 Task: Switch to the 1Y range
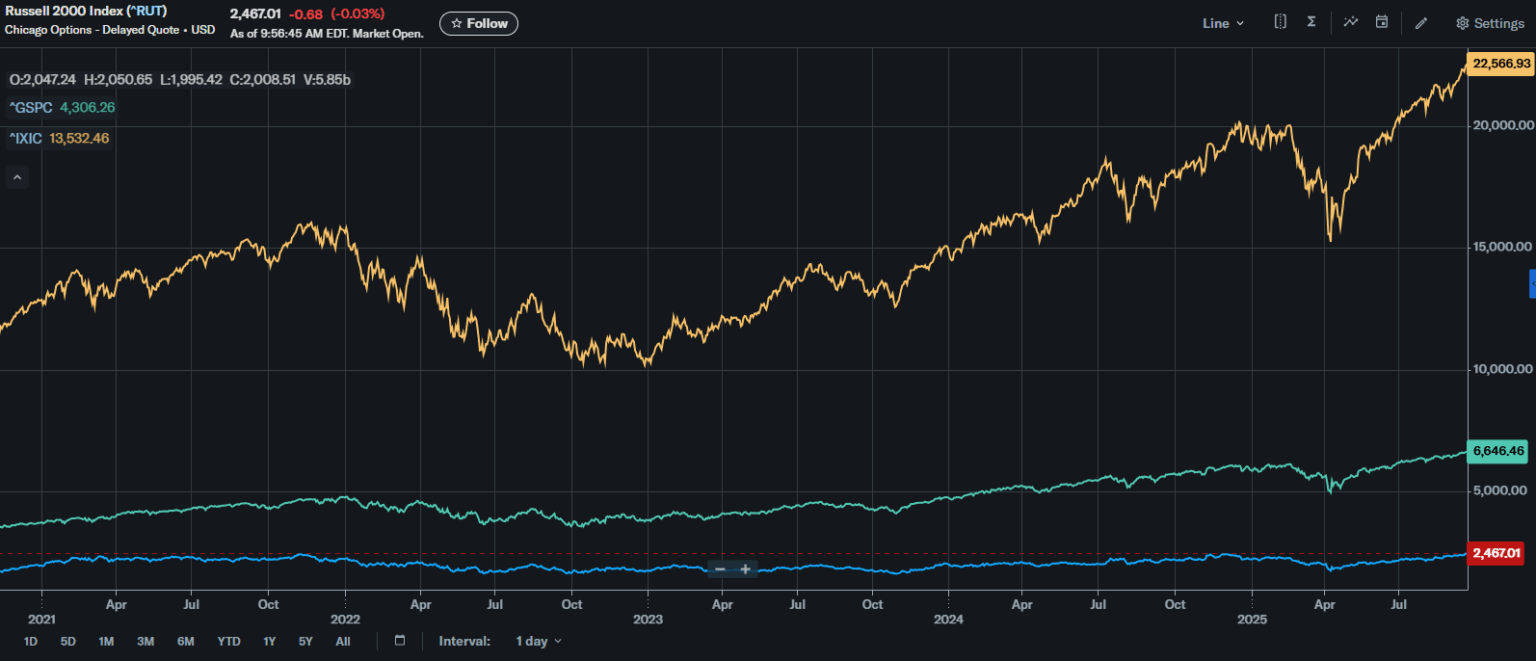[x=268, y=641]
